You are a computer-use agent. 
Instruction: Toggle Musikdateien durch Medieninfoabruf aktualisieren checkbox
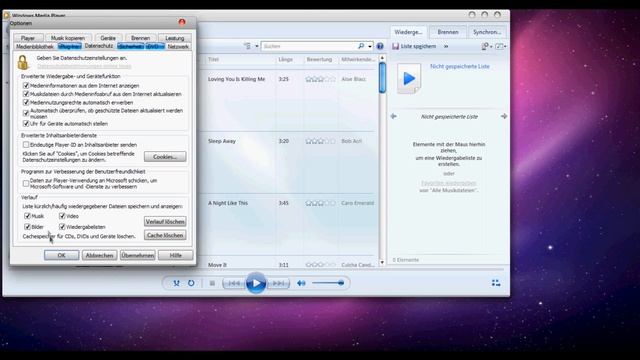(x=26, y=94)
